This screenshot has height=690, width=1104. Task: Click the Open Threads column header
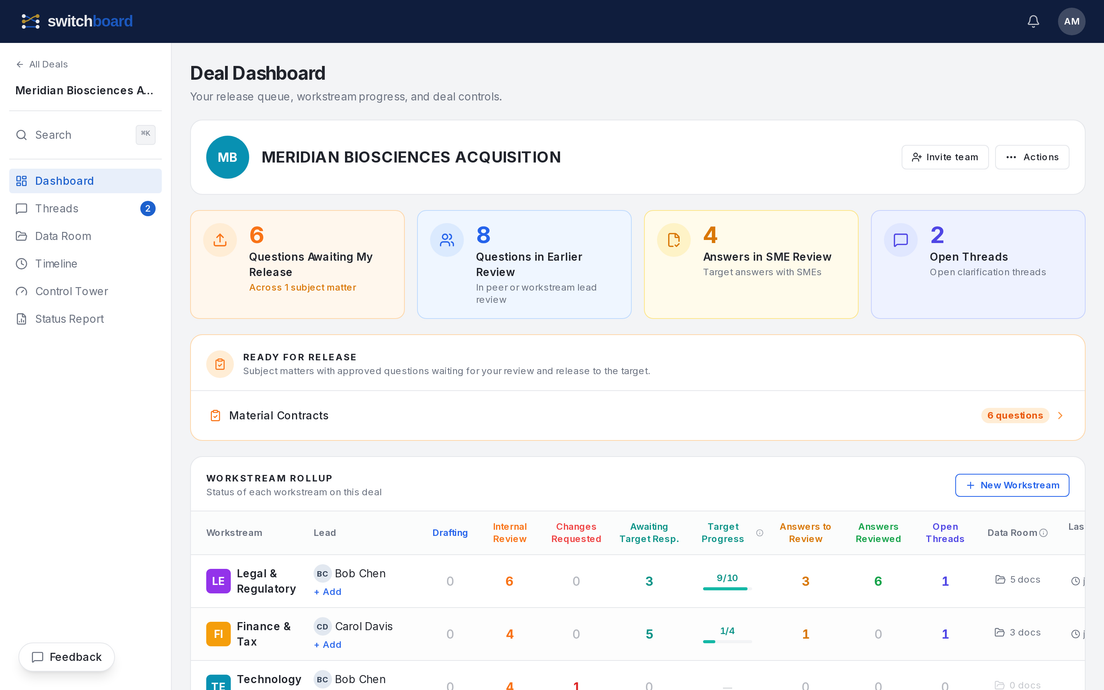(x=945, y=533)
